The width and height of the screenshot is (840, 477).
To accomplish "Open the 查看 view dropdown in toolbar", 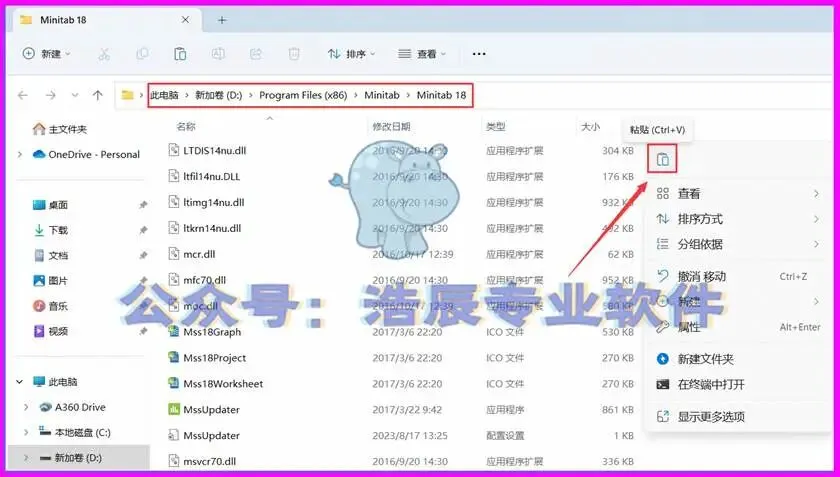I will click(x=422, y=54).
